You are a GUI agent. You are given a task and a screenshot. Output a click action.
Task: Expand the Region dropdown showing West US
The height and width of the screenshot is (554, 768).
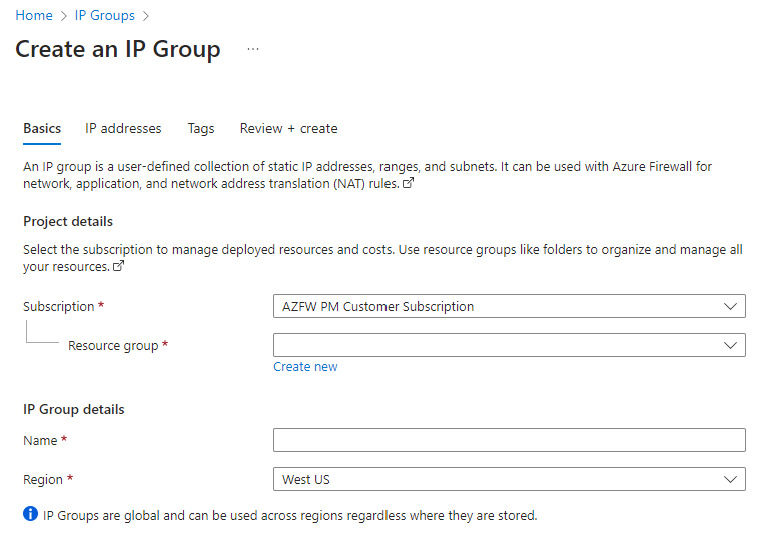509,479
